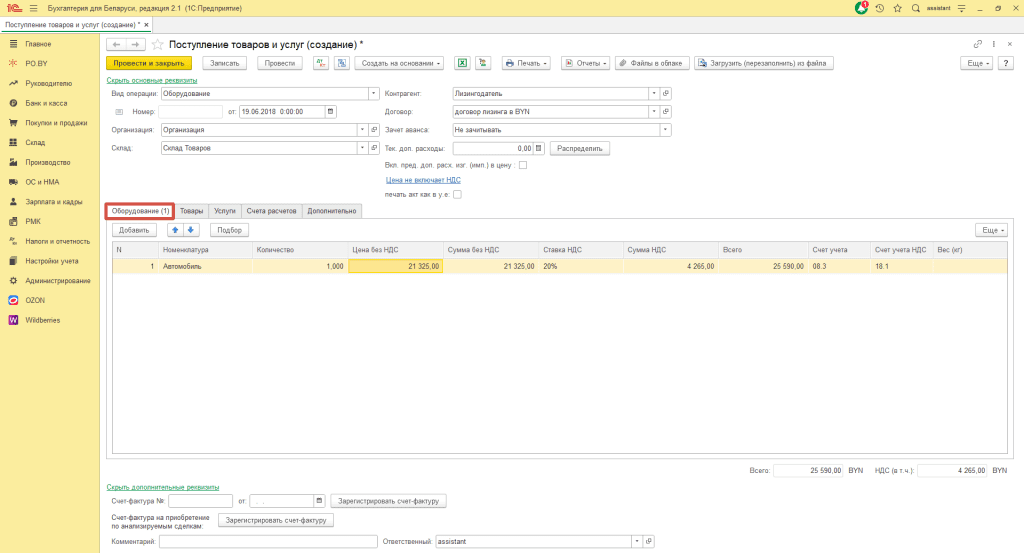The height and width of the screenshot is (553, 1024).
Task: Expand Зачет аванса dropdown
Action: point(665,130)
